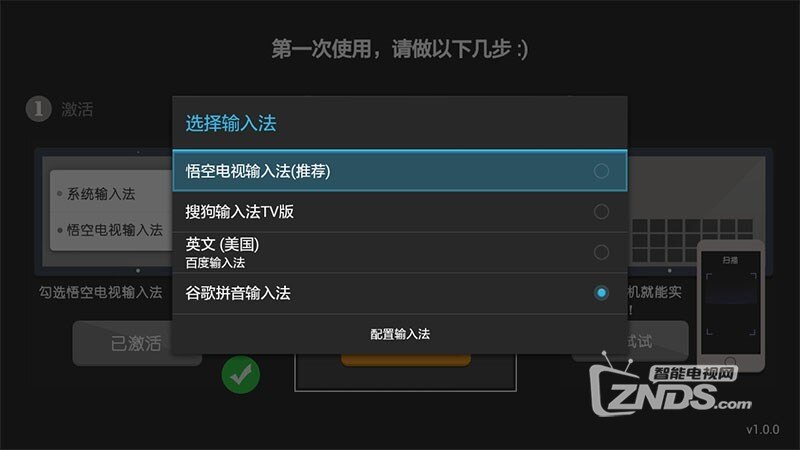Click the 配置输入法 button
Screen dimensions: 800x450
[400, 334]
